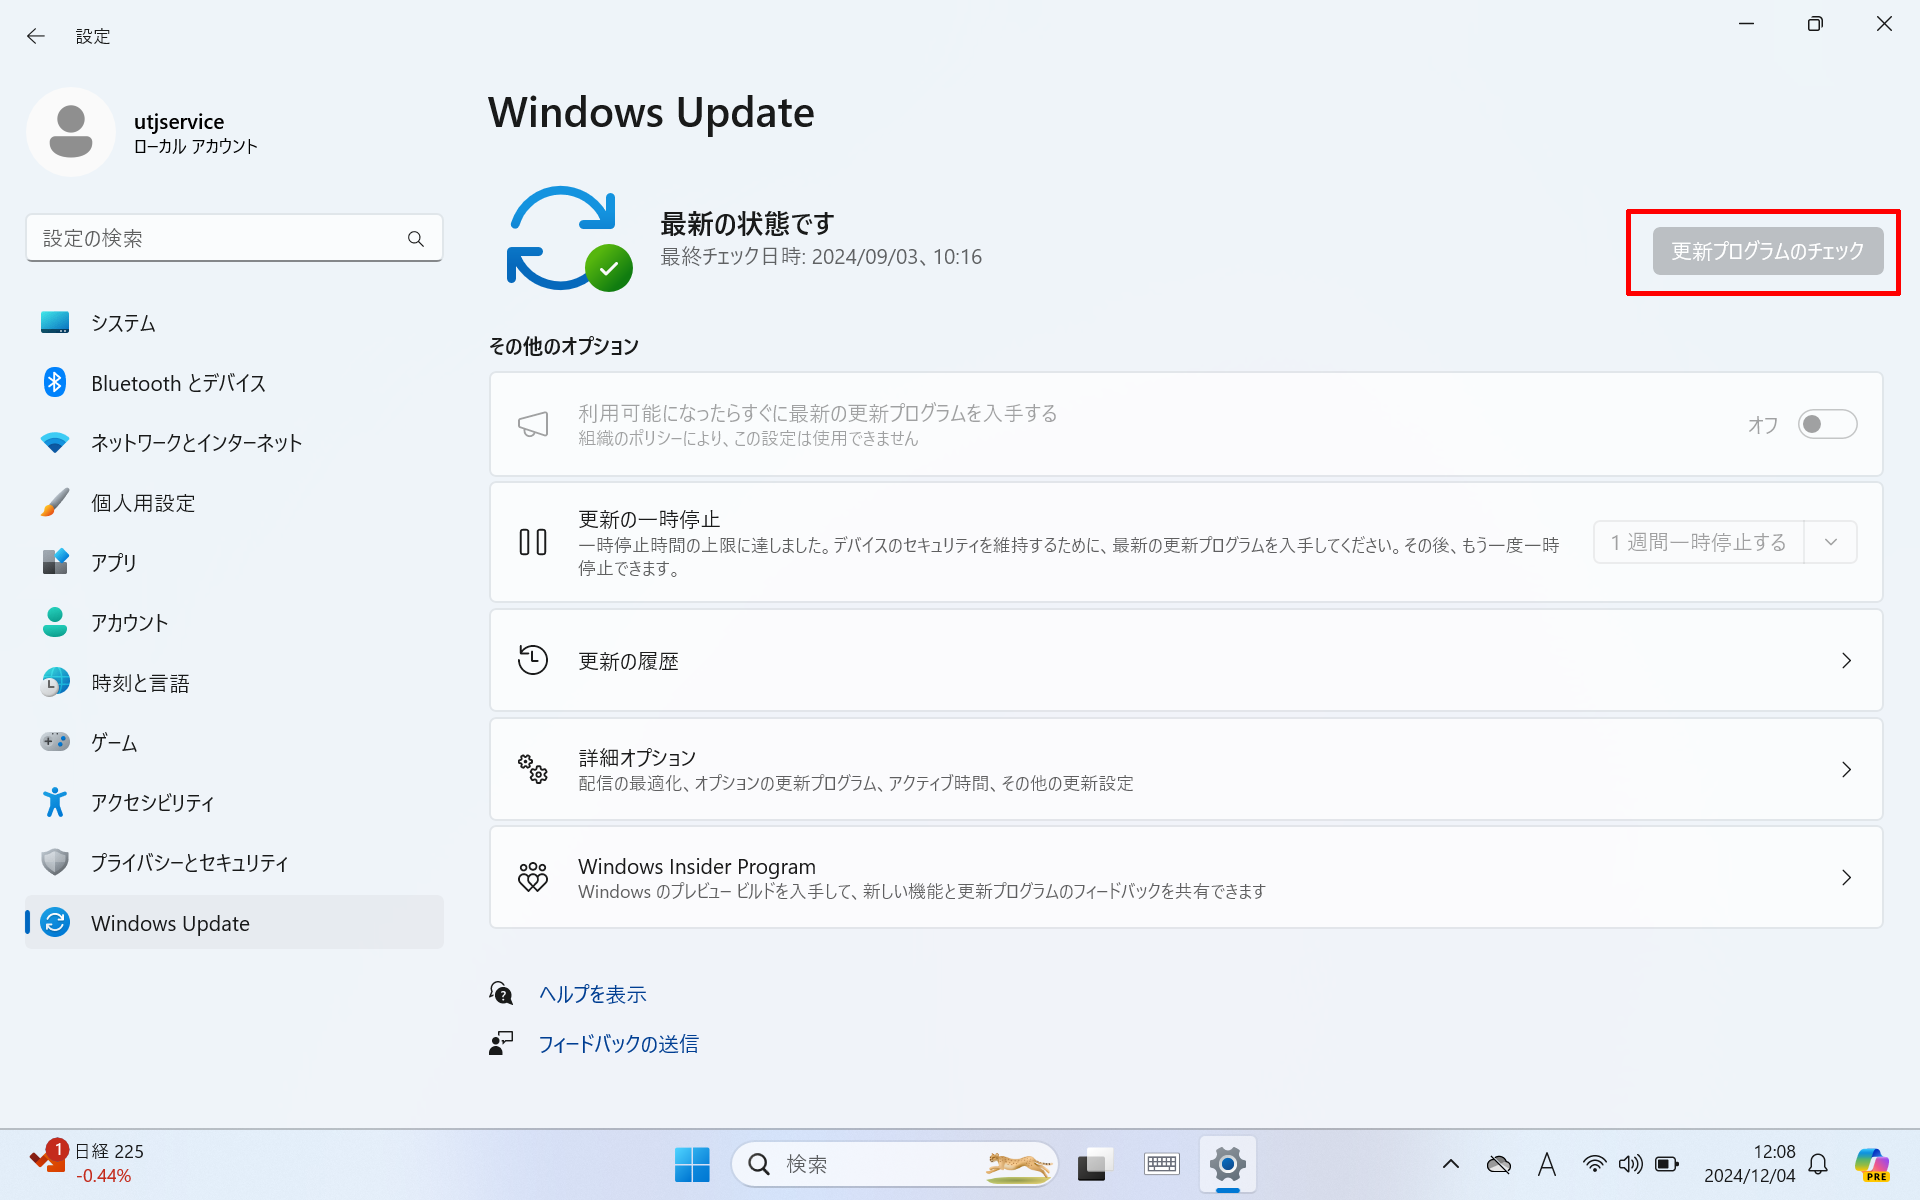
Task: Click the help icon next to ヘルプを表示
Action: click(x=501, y=993)
